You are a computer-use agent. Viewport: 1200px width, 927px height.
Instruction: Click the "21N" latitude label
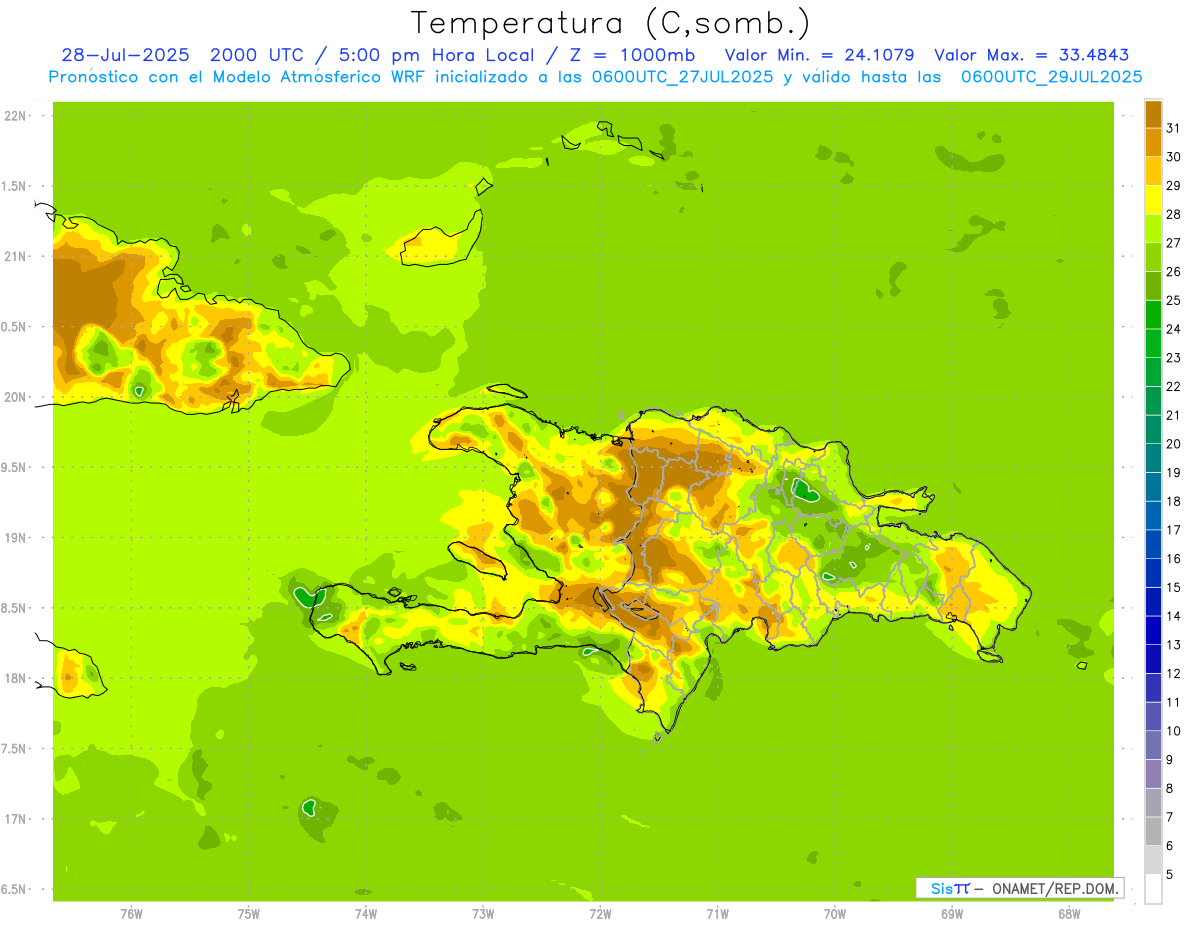16,257
